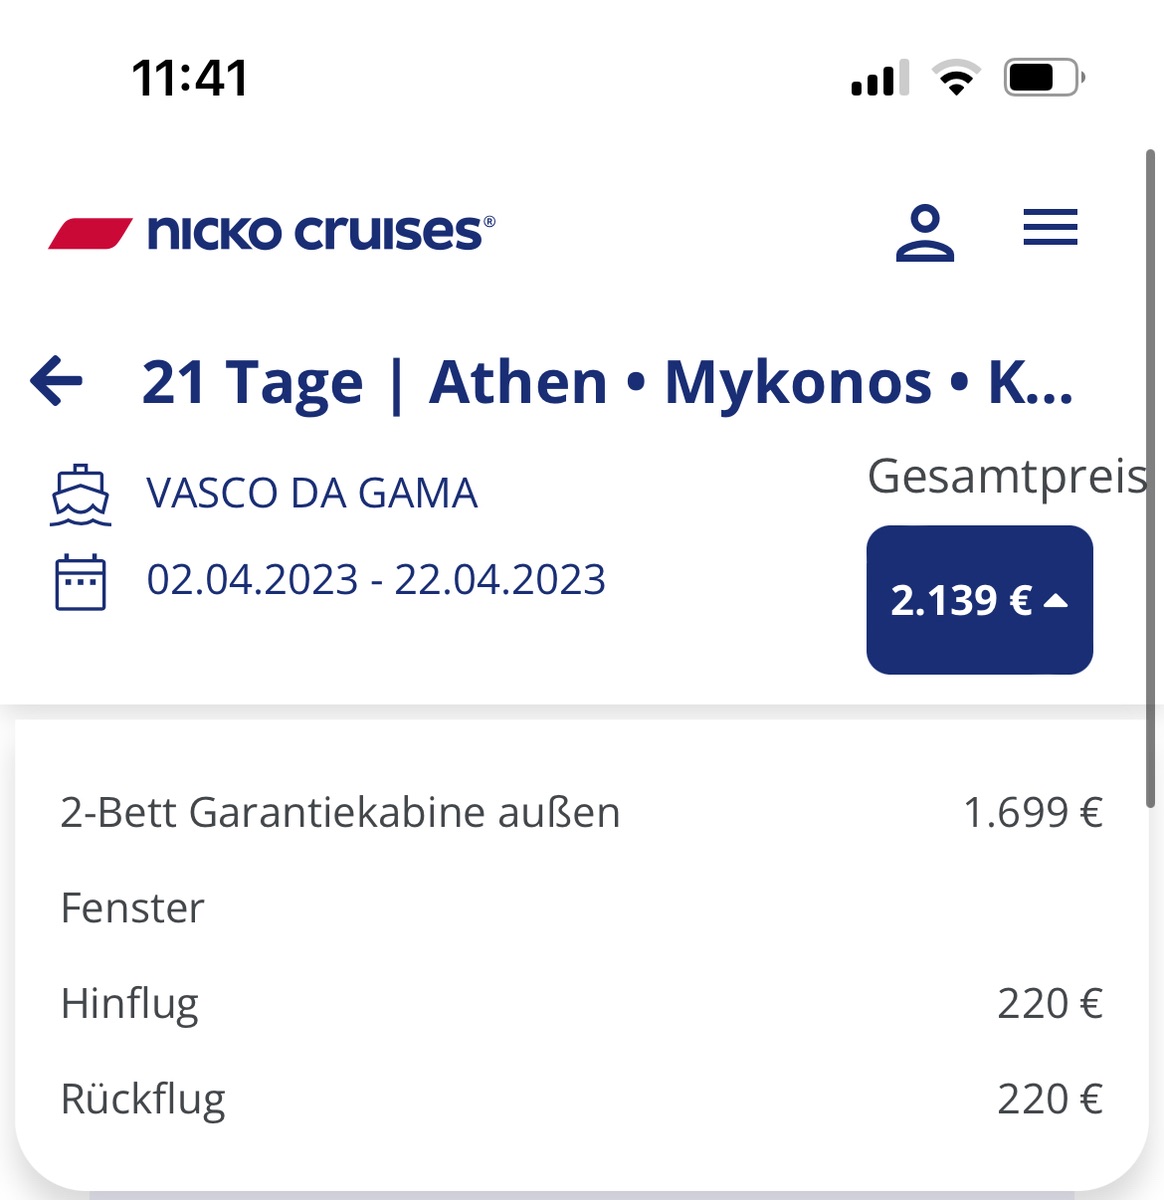Image resolution: width=1164 pixels, height=1200 pixels.
Task: Tap the VASCO DA GAMA ship name
Action: (x=312, y=493)
